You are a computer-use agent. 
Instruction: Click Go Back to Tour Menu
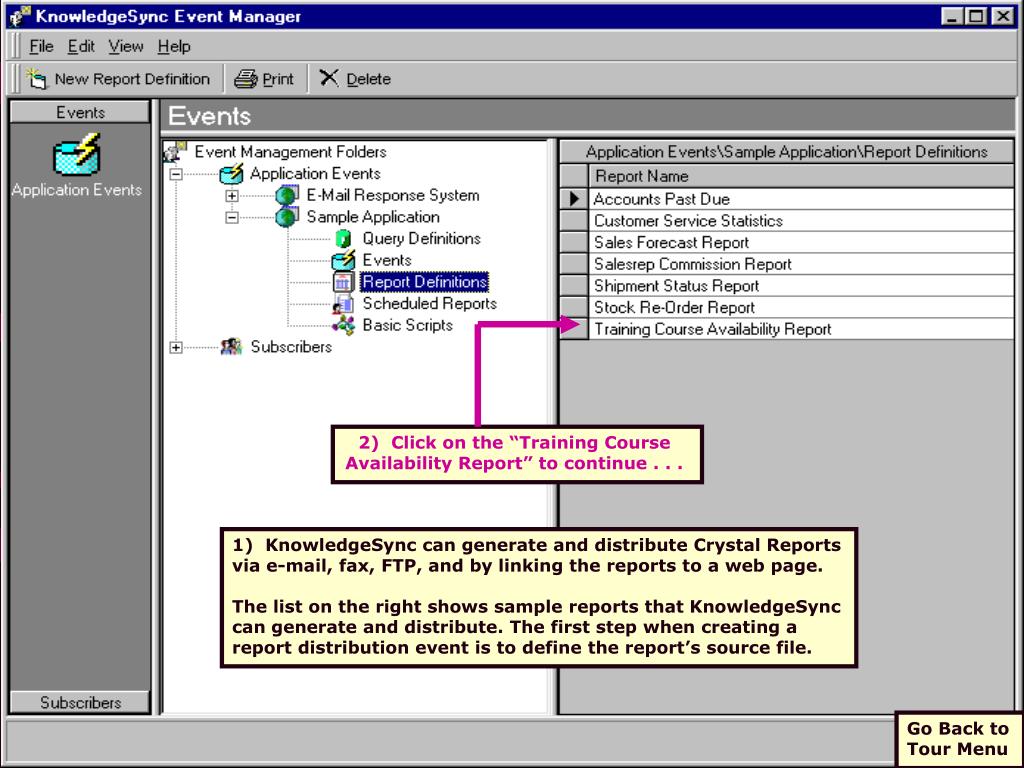click(957, 739)
